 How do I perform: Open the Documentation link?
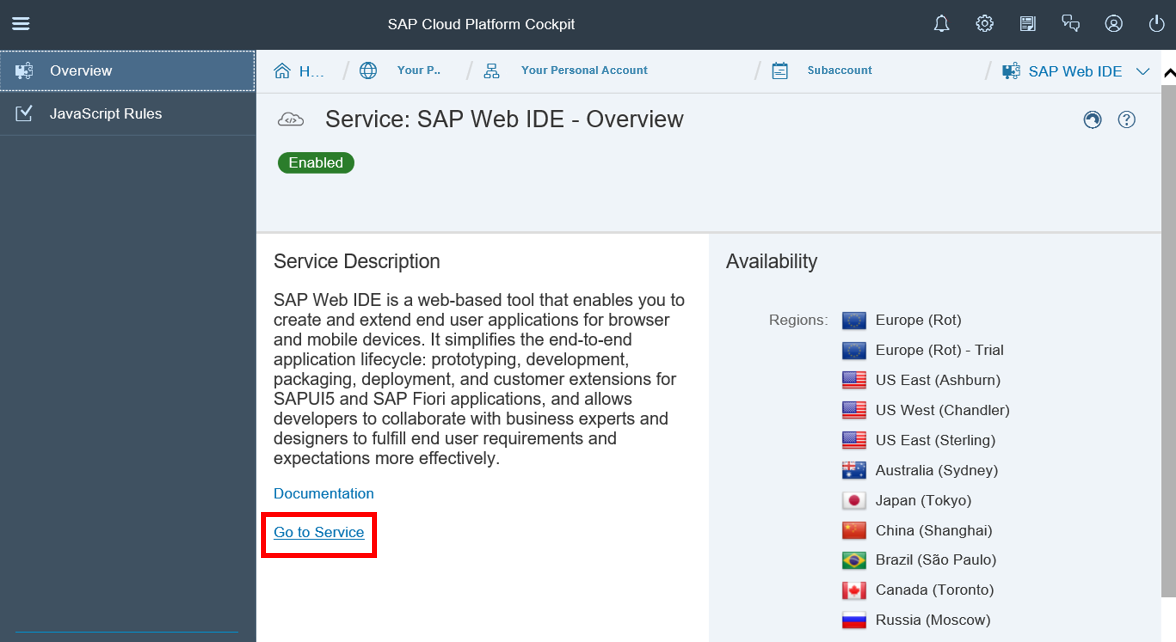[x=323, y=494]
